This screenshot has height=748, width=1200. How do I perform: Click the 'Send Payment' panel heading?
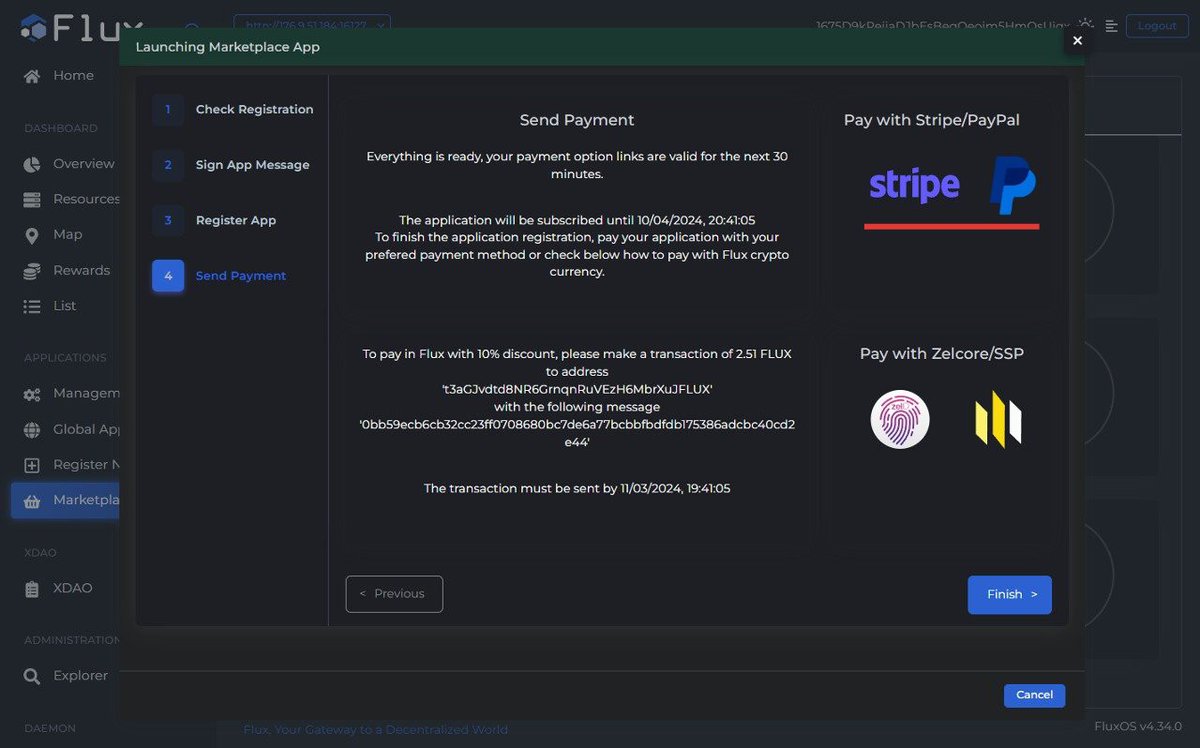[577, 120]
